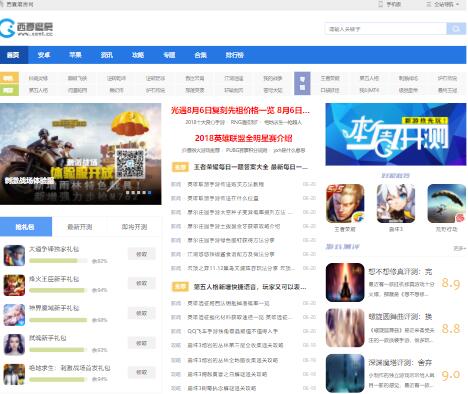This screenshot has width=468, height=394.
Task: Open the 2018英雄联盟全明星赛介绍 headline
Action: (243, 138)
